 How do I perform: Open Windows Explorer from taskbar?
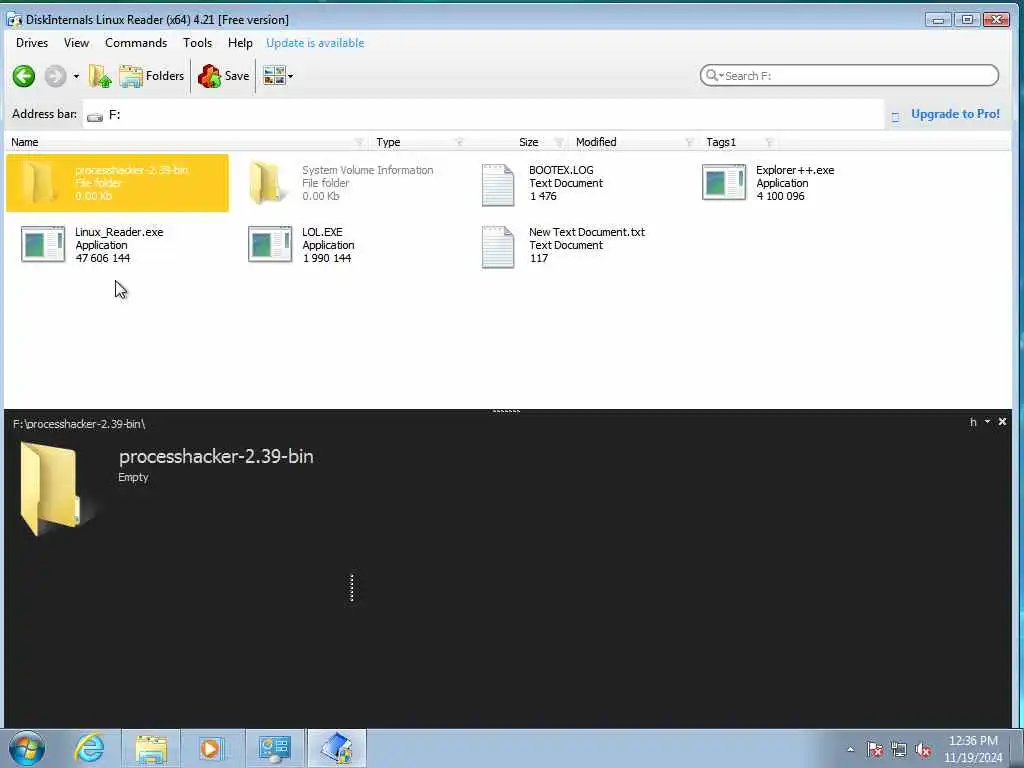(152, 748)
